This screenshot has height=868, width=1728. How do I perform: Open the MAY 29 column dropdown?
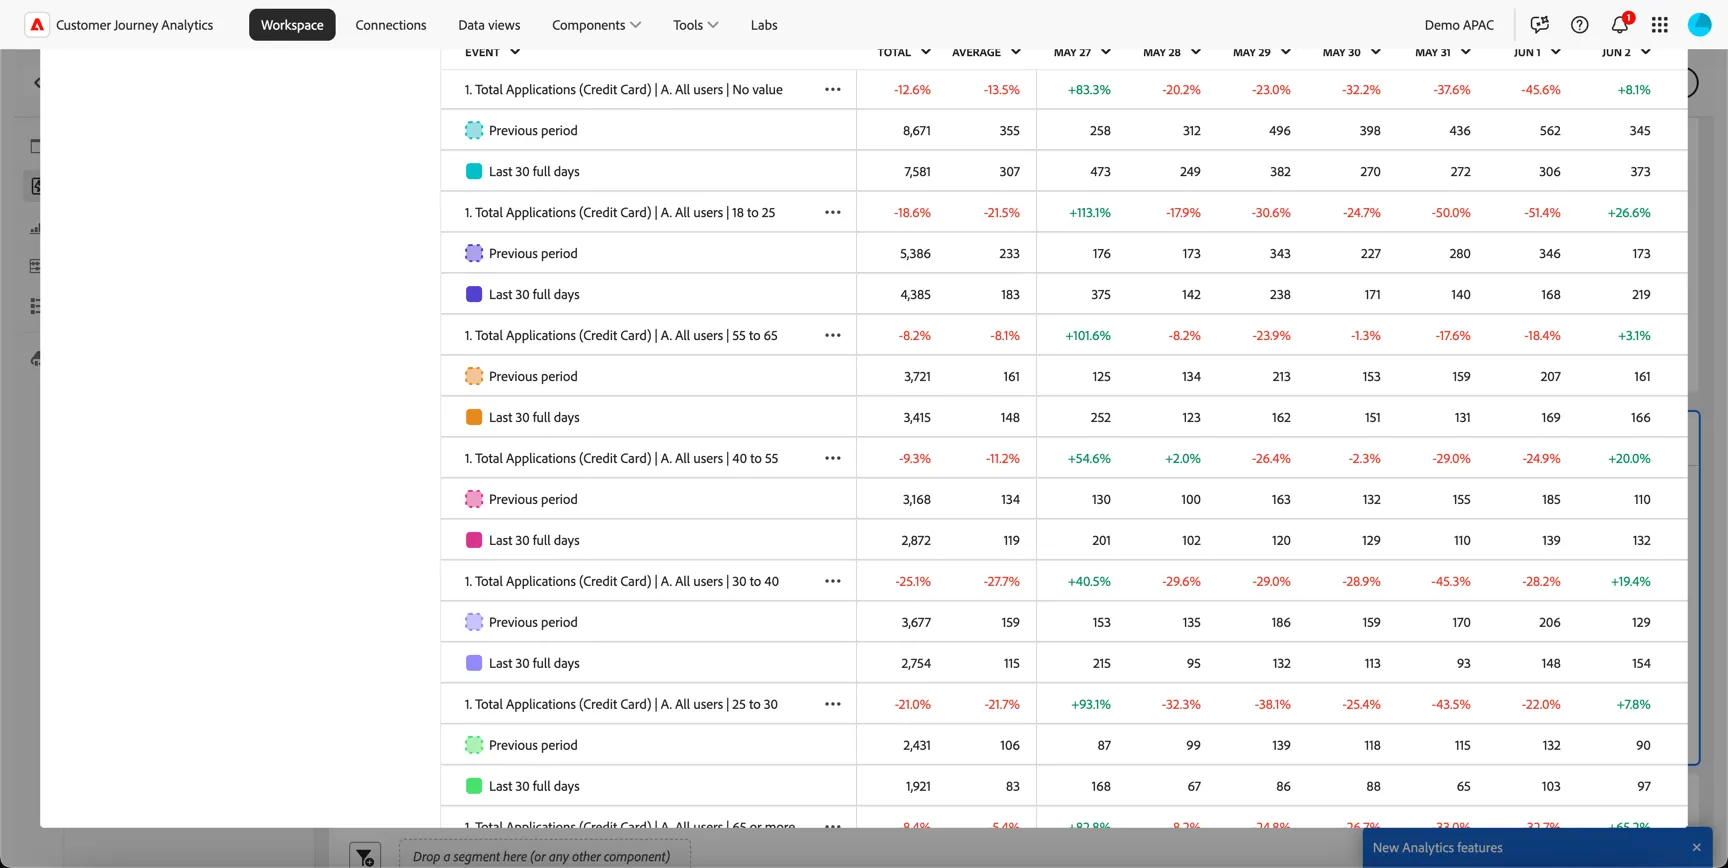pos(1286,52)
